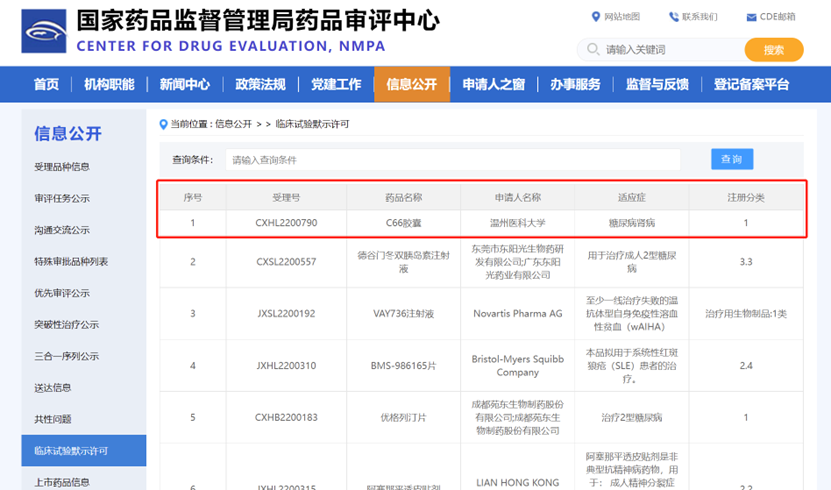
Task: Select 临床试验默示许可 in sidebar
Action: point(84,451)
